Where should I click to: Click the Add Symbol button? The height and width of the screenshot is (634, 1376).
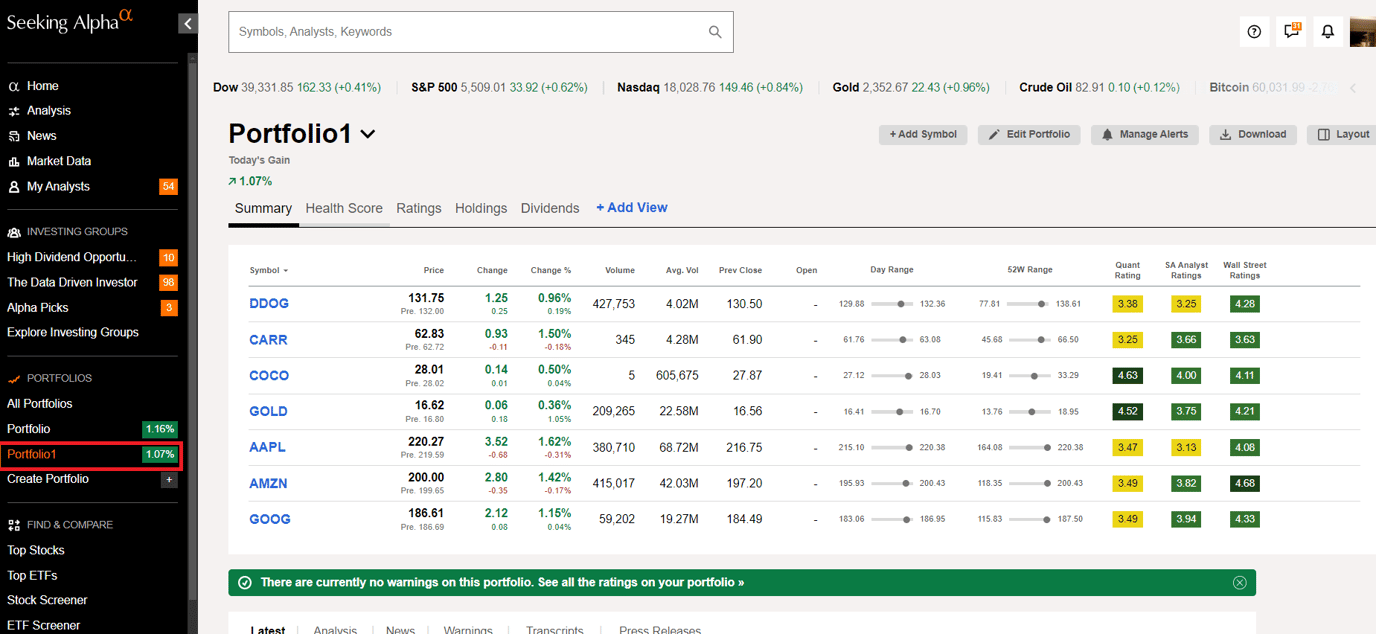[x=923, y=134]
